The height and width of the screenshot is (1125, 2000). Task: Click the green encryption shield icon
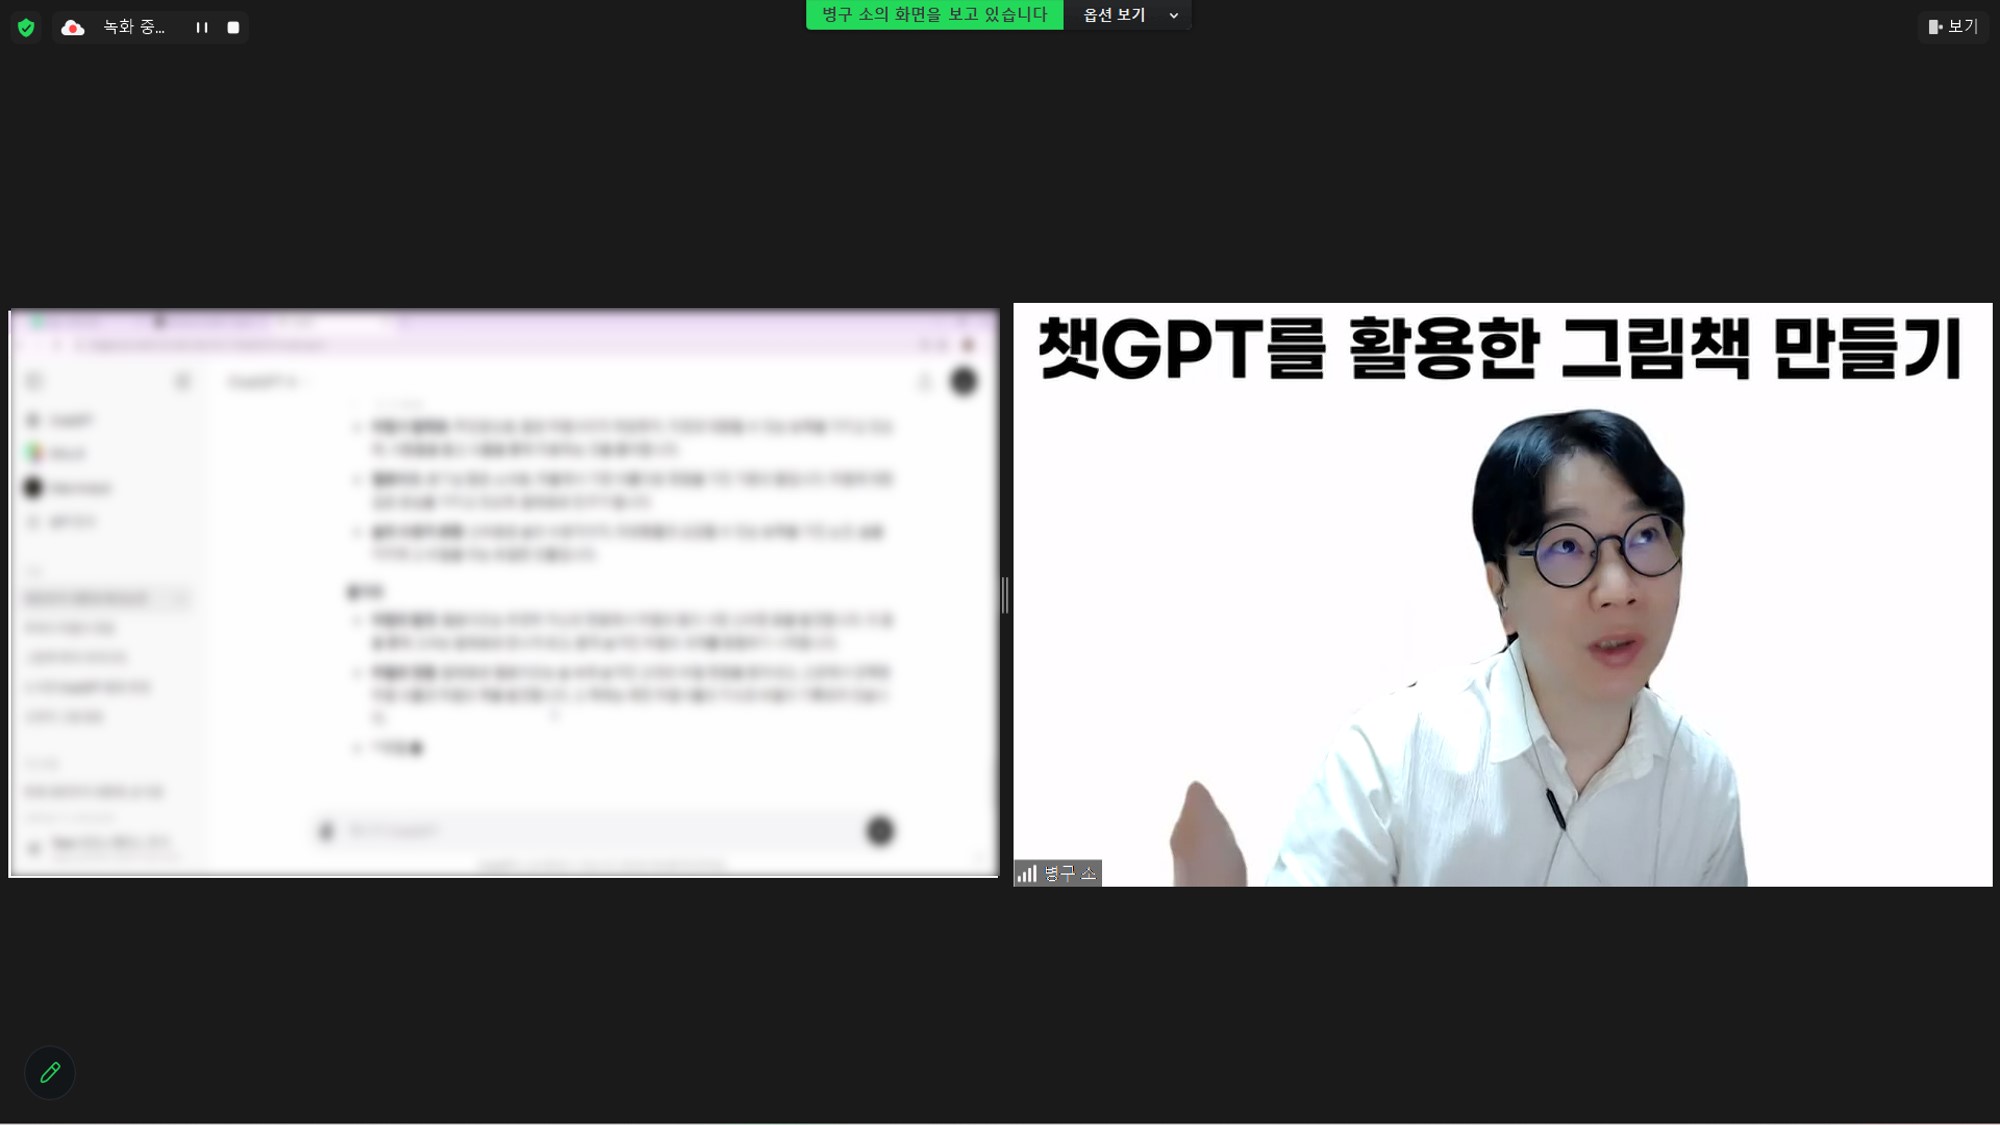26,28
